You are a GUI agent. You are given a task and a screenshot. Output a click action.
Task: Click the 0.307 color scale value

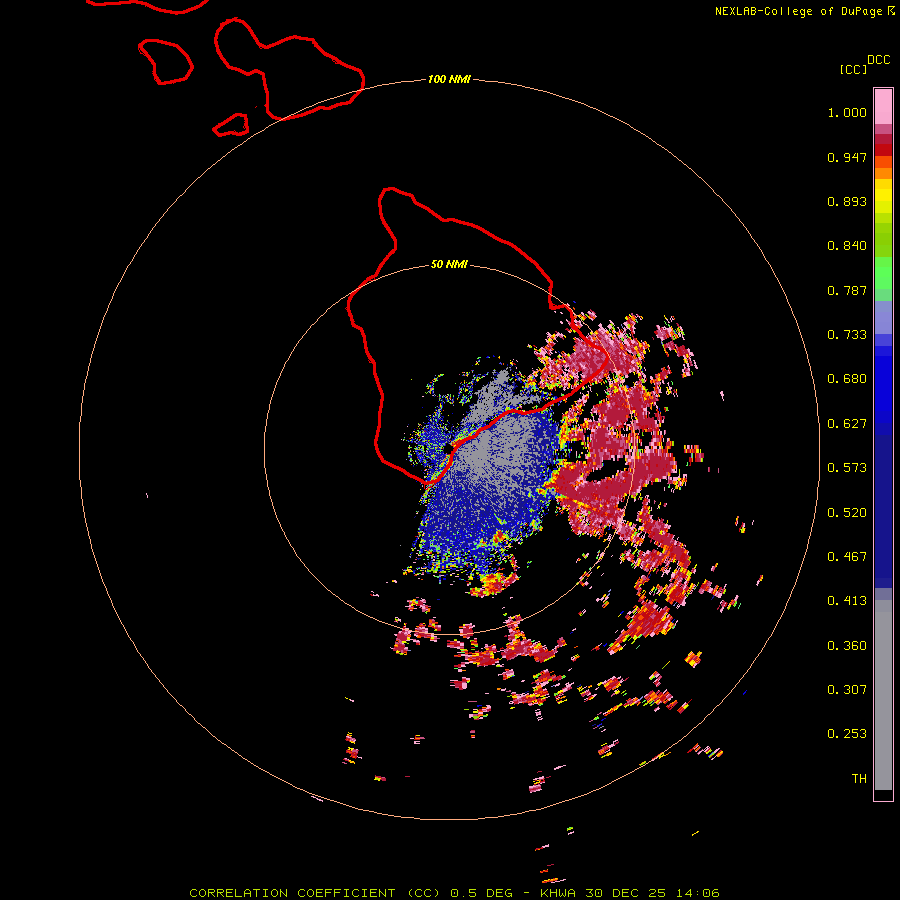[847, 690]
